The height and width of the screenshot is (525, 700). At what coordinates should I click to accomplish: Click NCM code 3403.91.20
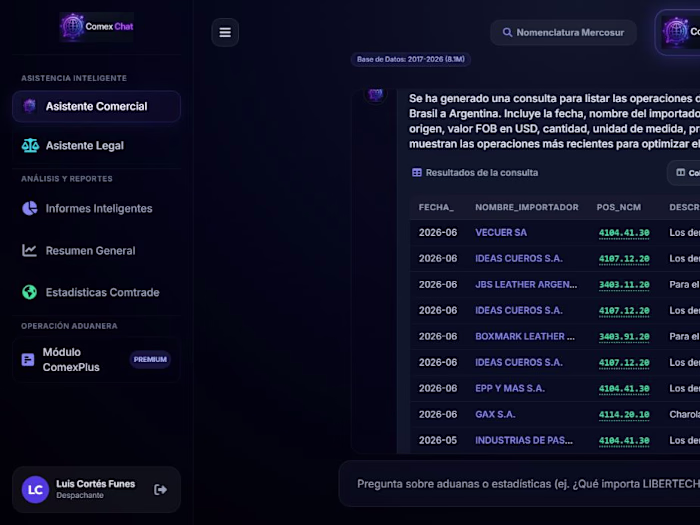click(624, 337)
